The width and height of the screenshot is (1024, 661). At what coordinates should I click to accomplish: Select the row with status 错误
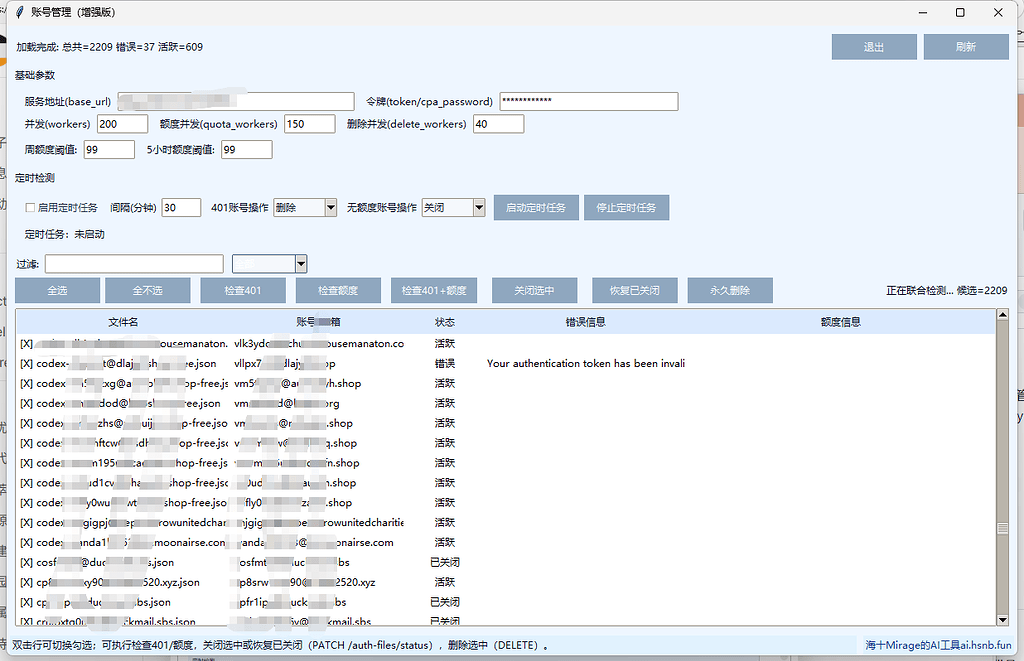click(505, 364)
